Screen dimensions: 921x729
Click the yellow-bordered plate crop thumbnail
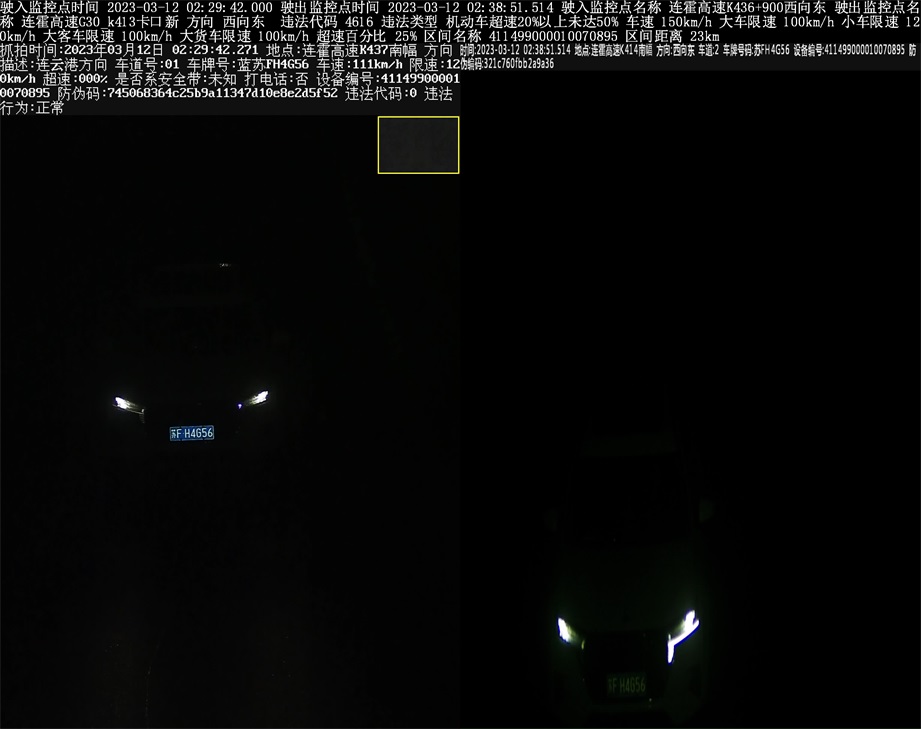pyautogui.click(x=418, y=145)
